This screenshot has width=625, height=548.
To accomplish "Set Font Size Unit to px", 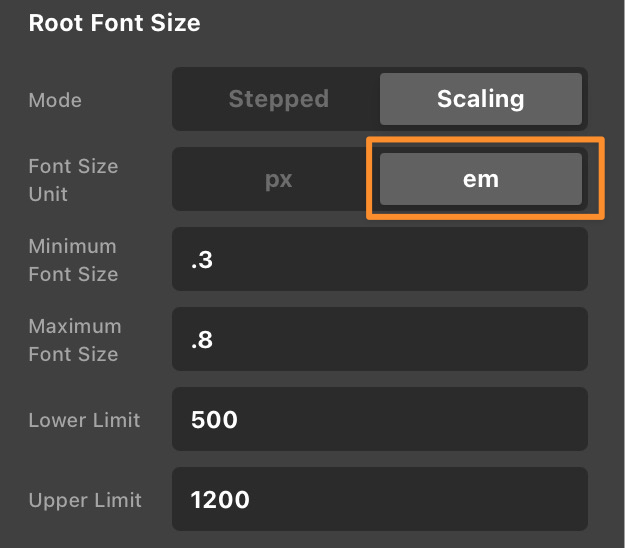I will [279, 179].
